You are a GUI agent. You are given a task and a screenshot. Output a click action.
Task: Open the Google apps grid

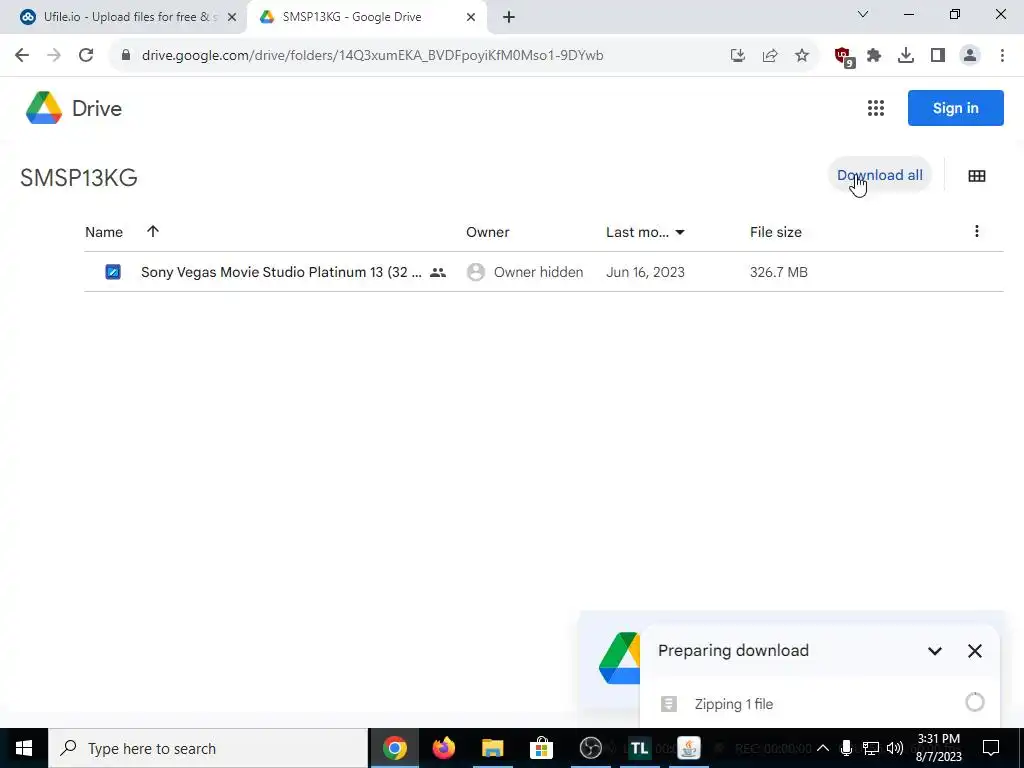[876, 108]
